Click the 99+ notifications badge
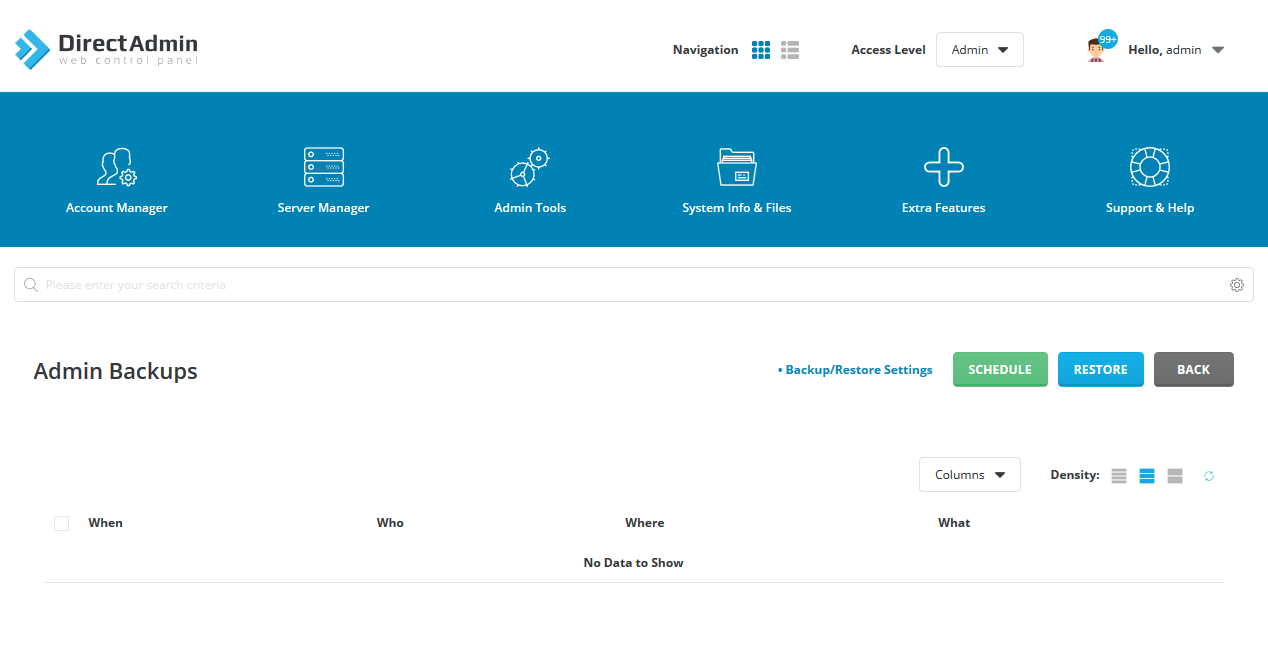 tap(1108, 39)
